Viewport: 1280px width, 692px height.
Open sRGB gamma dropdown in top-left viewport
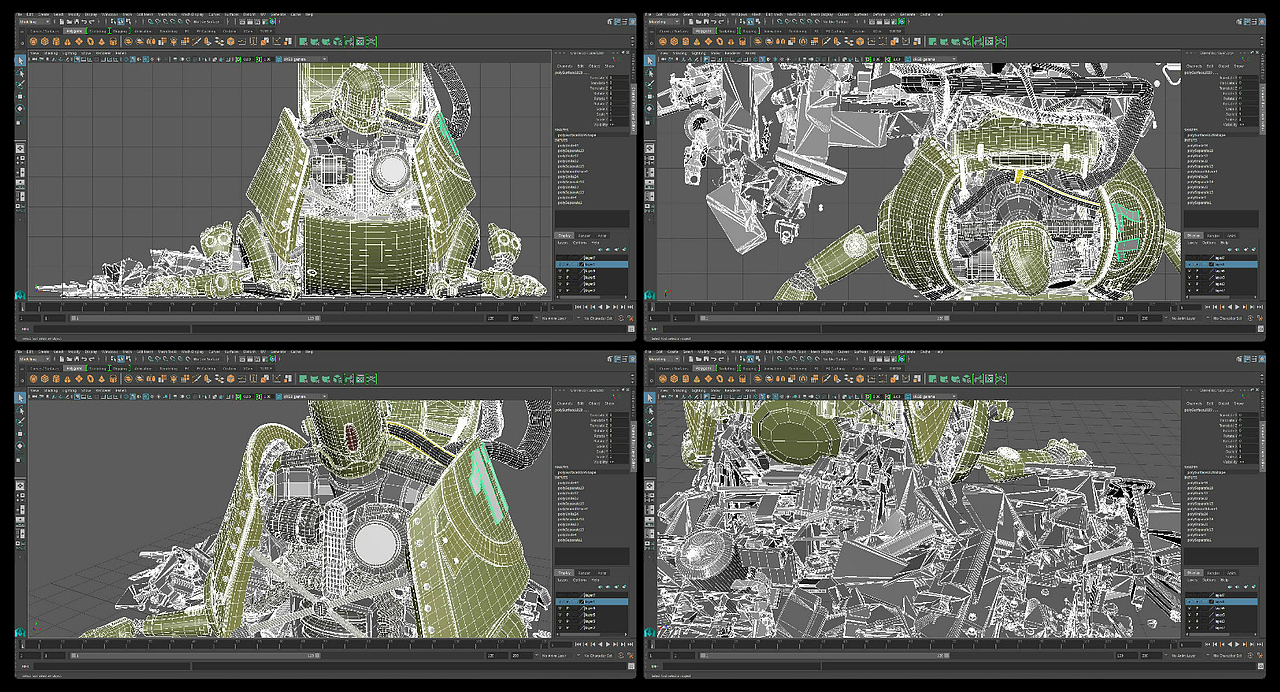coord(300,59)
